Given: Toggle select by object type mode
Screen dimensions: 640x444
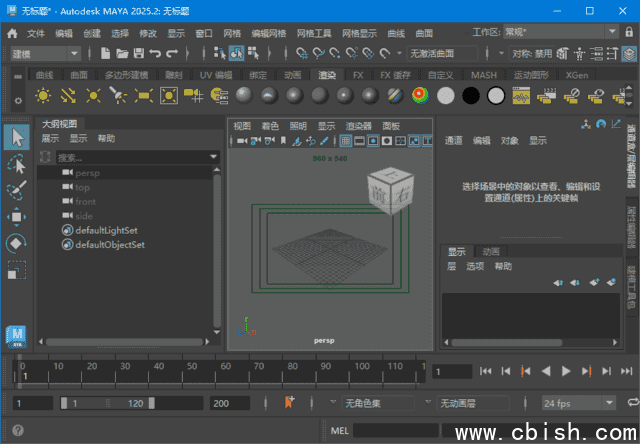Looking at the screenshot, I should [236, 53].
